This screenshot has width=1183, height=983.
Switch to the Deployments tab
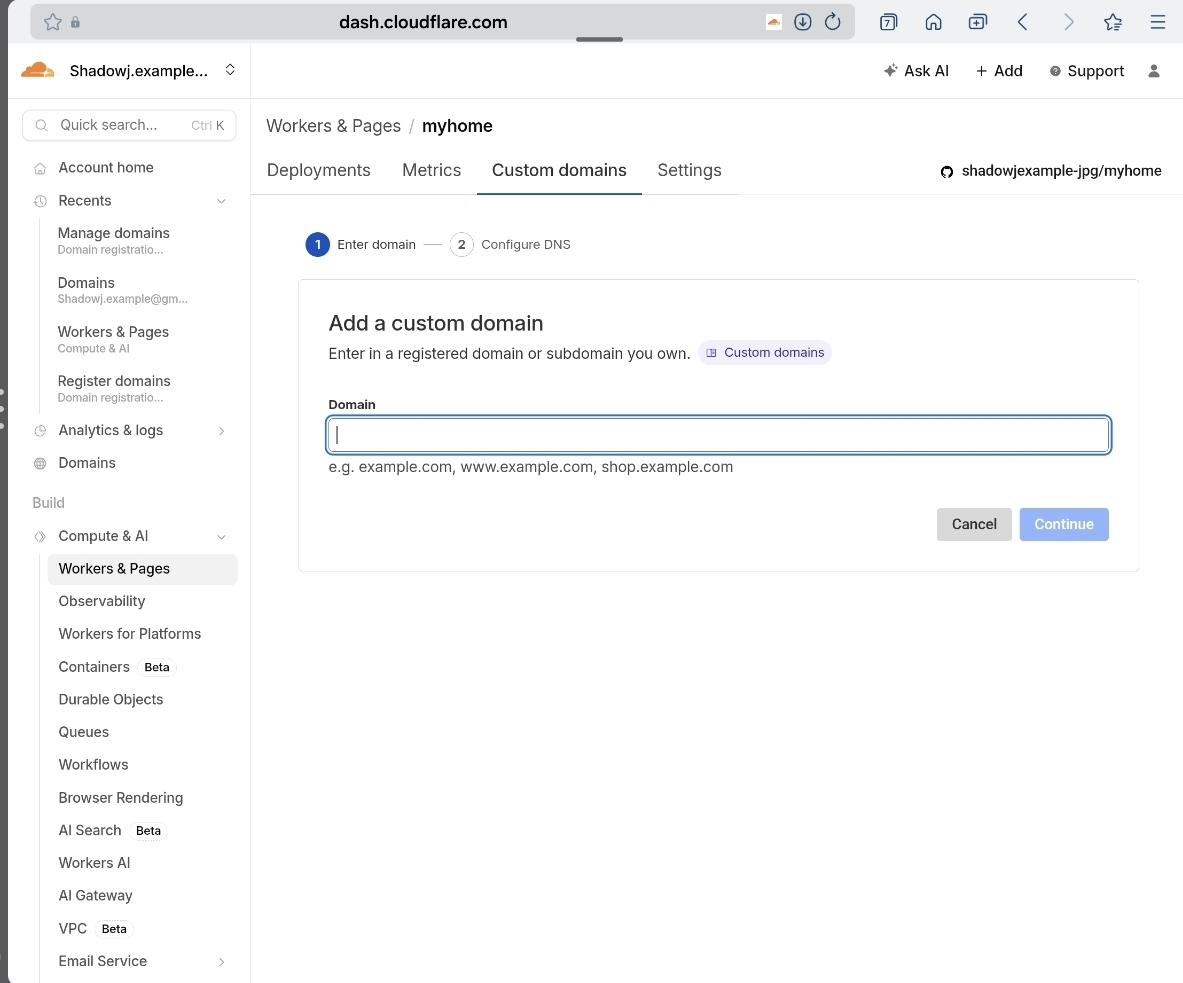318,170
